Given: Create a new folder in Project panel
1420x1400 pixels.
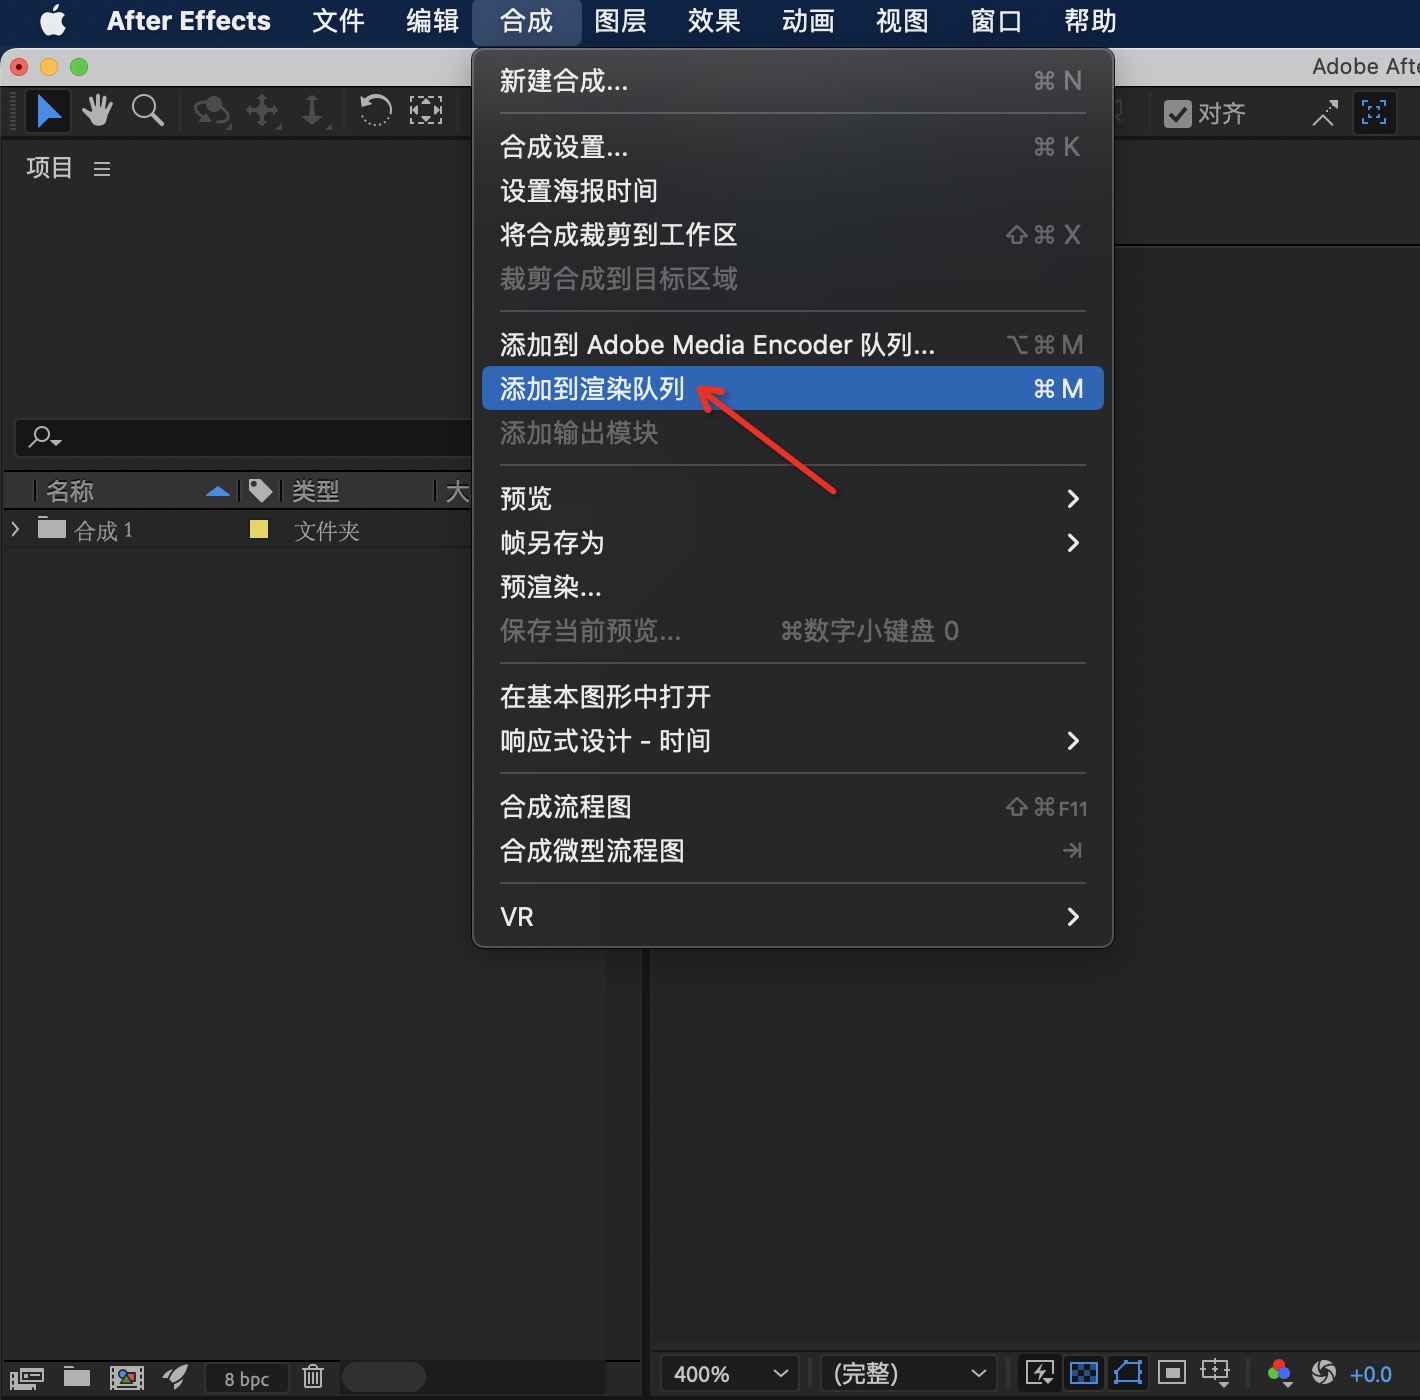Looking at the screenshot, I should pyautogui.click(x=77, y=1377).
